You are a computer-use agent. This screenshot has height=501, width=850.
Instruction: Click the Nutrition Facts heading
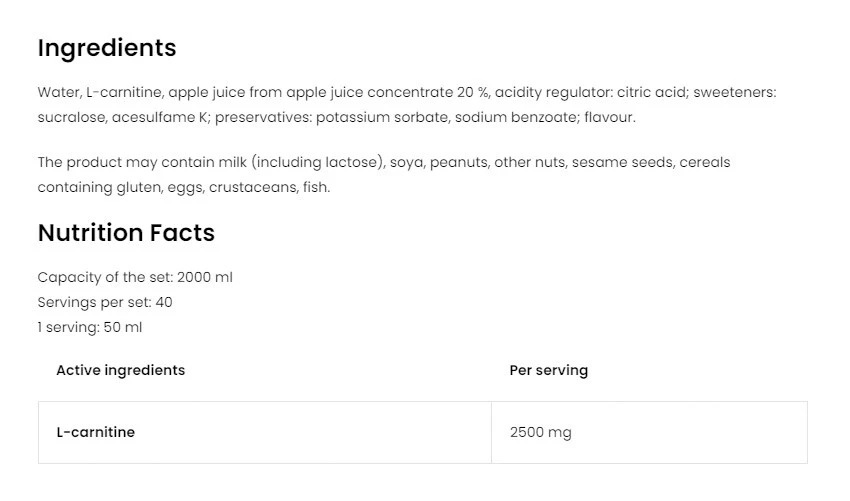tap(126, 233)
